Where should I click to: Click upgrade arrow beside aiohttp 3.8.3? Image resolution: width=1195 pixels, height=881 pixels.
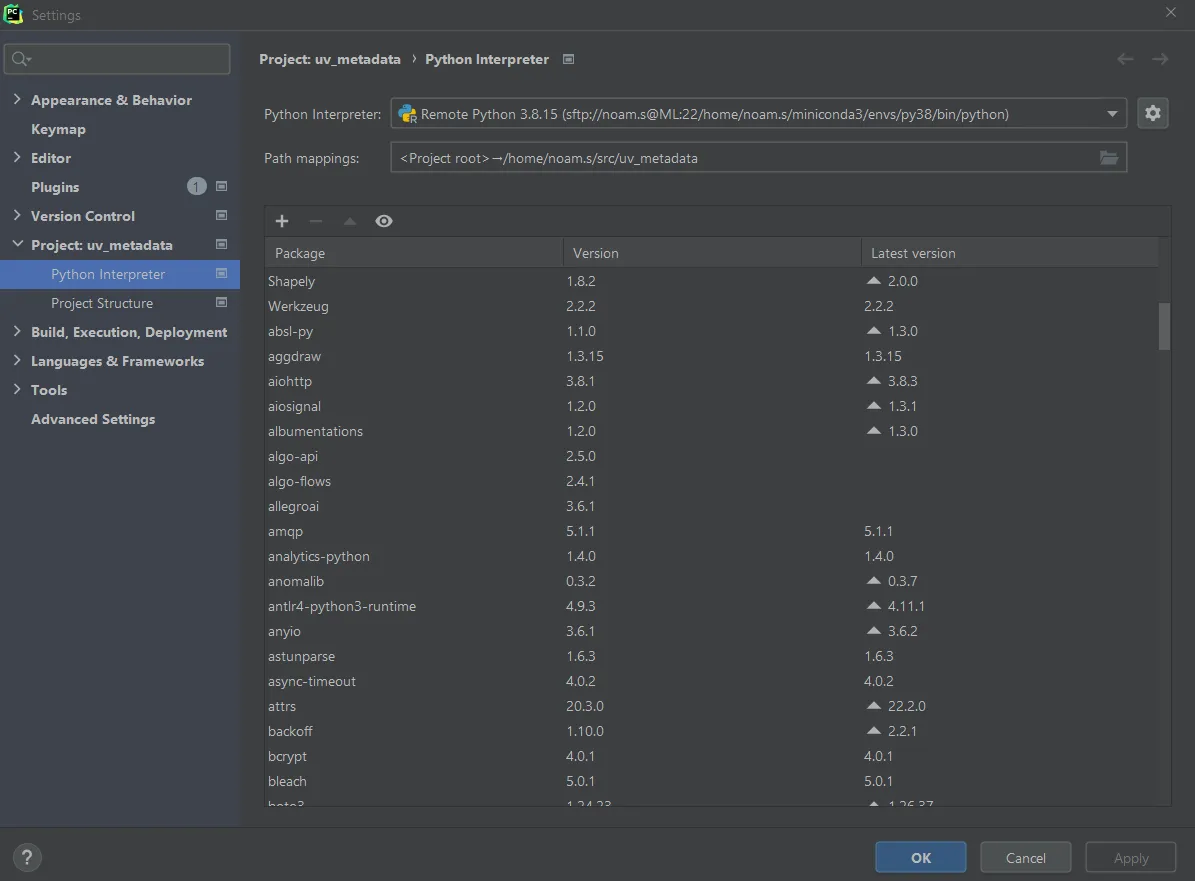873,380
